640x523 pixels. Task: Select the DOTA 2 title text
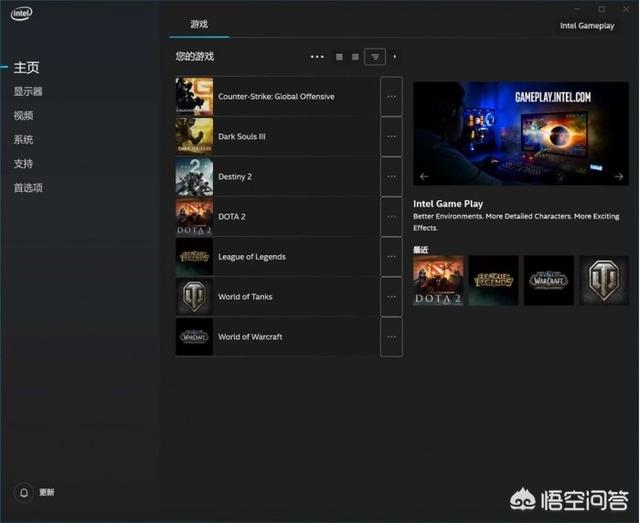[x=232, y=216]
